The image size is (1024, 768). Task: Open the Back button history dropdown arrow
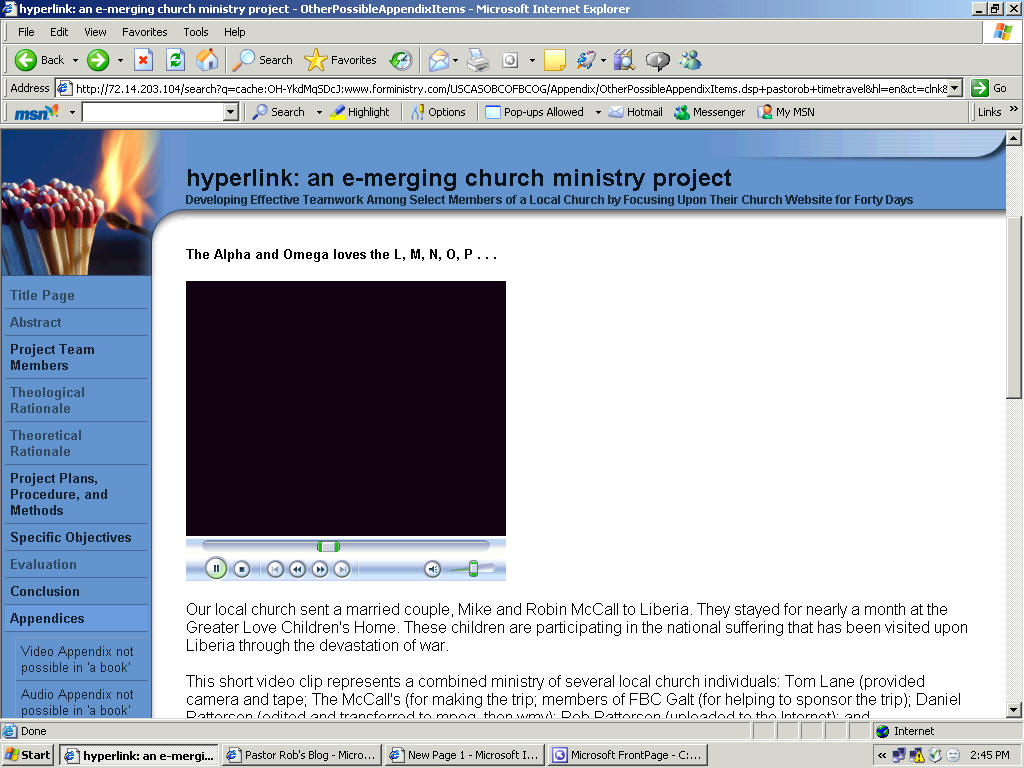pyautogui.click(x=74, y=60)
